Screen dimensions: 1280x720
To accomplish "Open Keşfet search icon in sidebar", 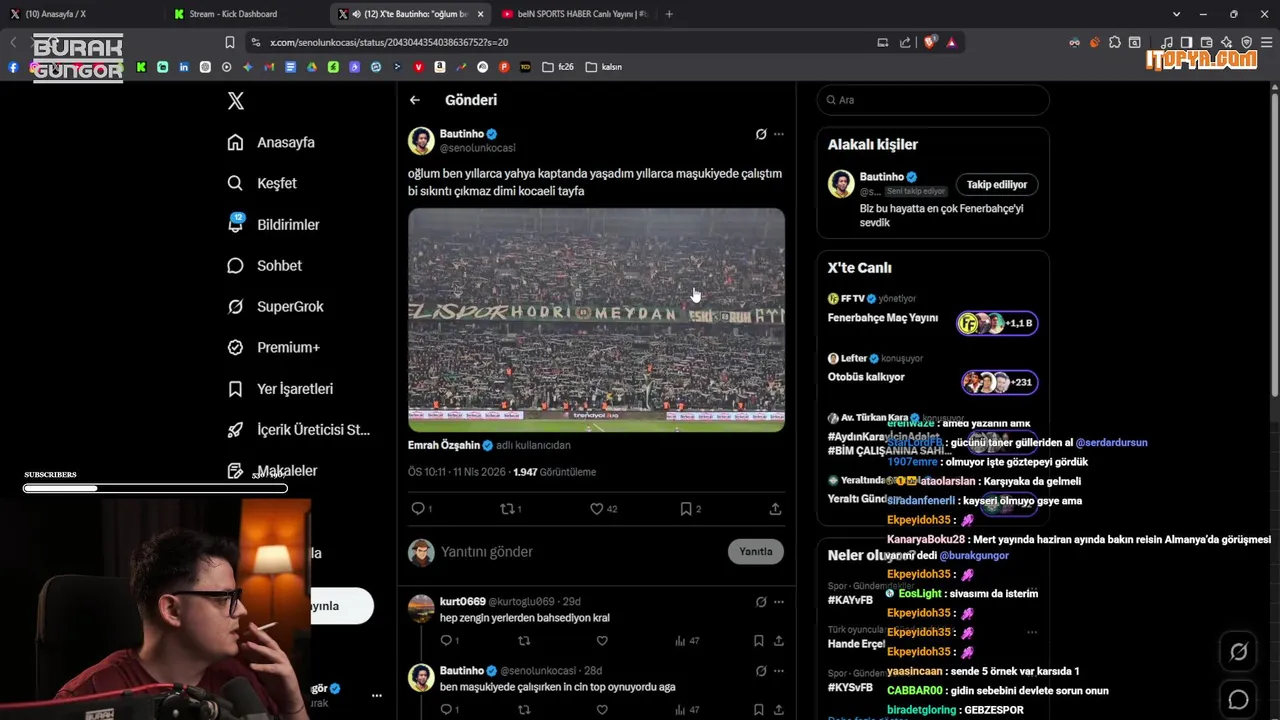I will (x=235, y=183).
